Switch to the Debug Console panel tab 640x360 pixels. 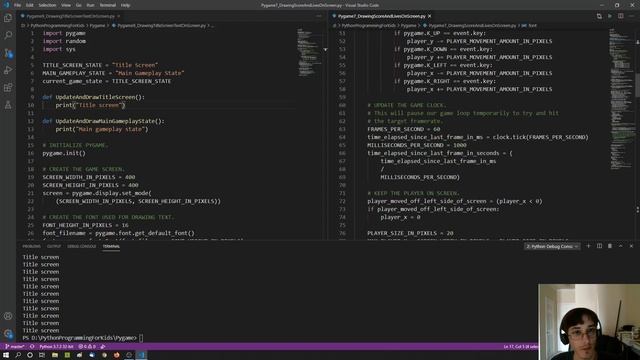click(x=82, y=247)
